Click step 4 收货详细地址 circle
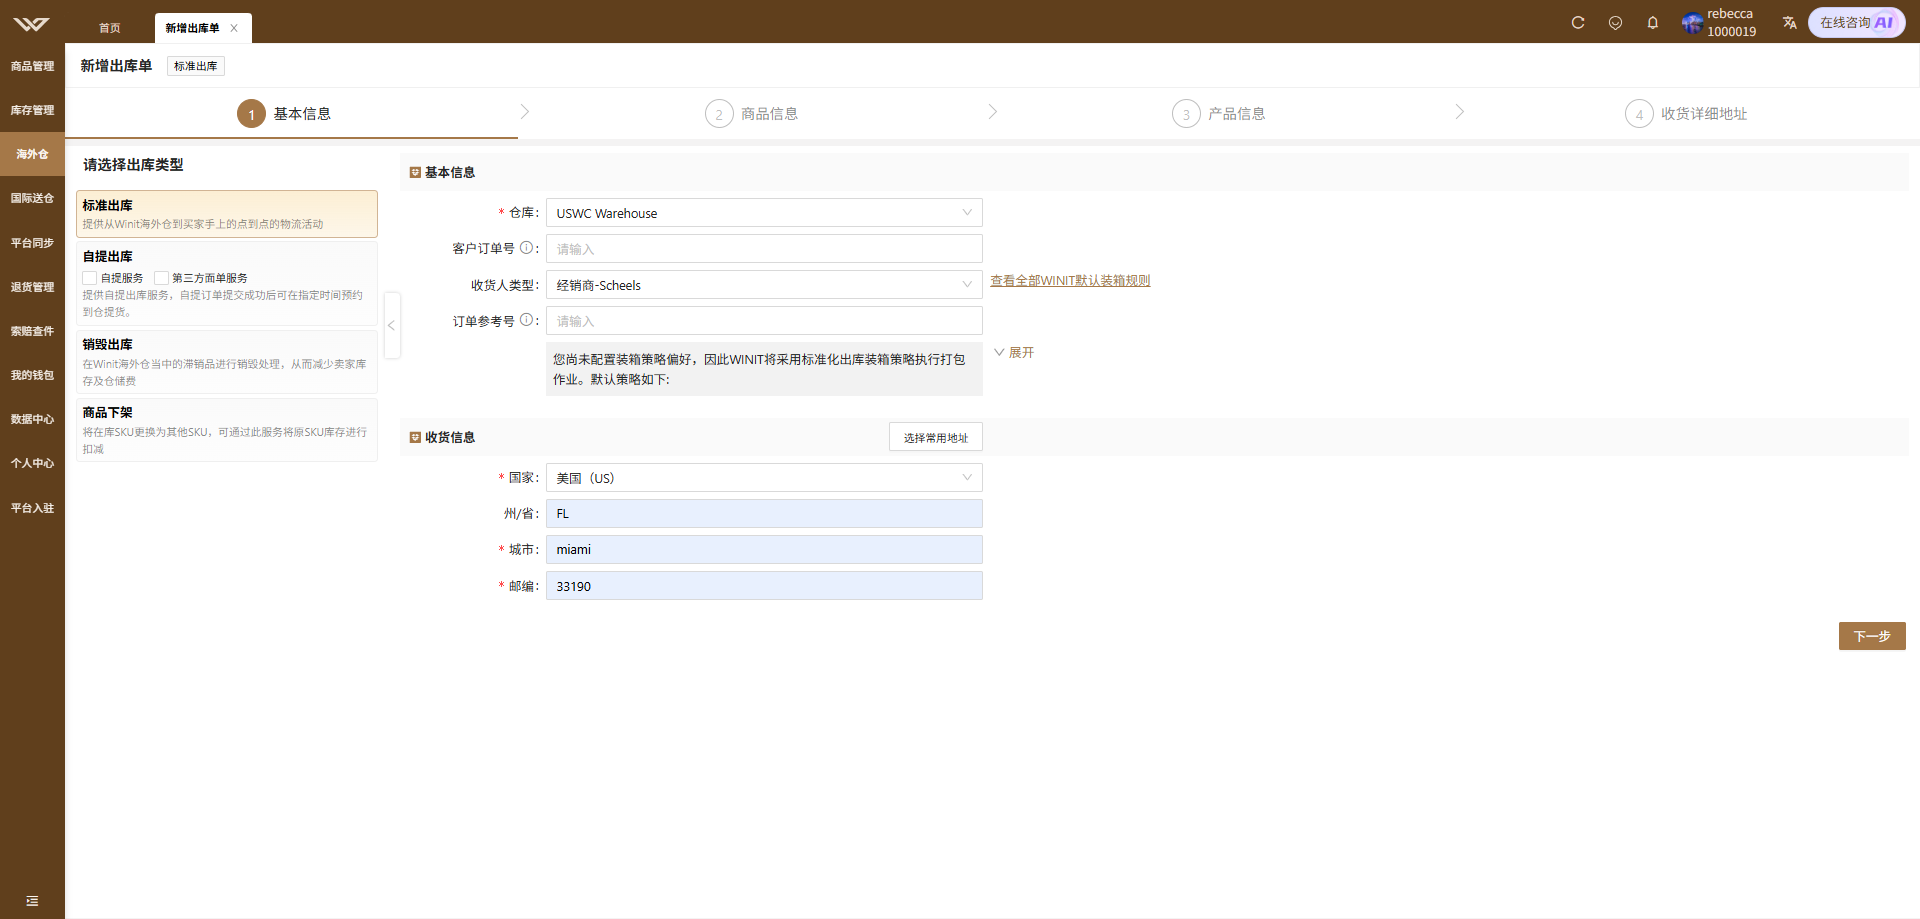1920x919 pixels. (x=1639, y=114)
